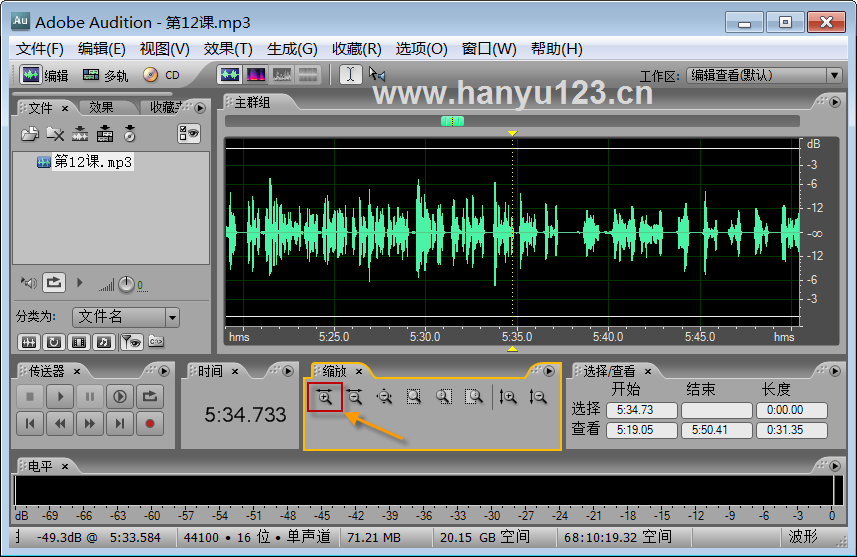
Task: Switch to the 效果 tab
Action: (101, 108)
